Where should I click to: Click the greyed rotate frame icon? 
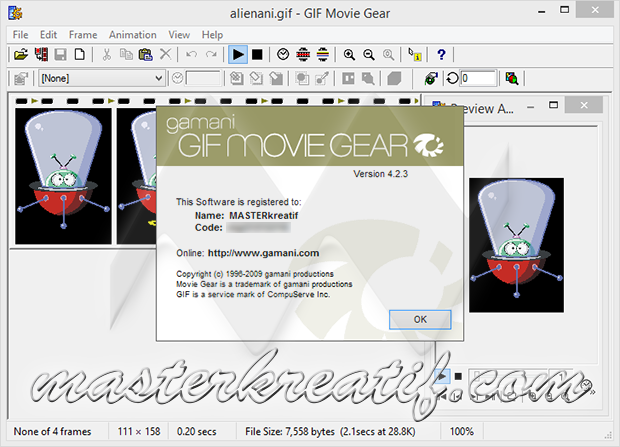pos(256,78)
